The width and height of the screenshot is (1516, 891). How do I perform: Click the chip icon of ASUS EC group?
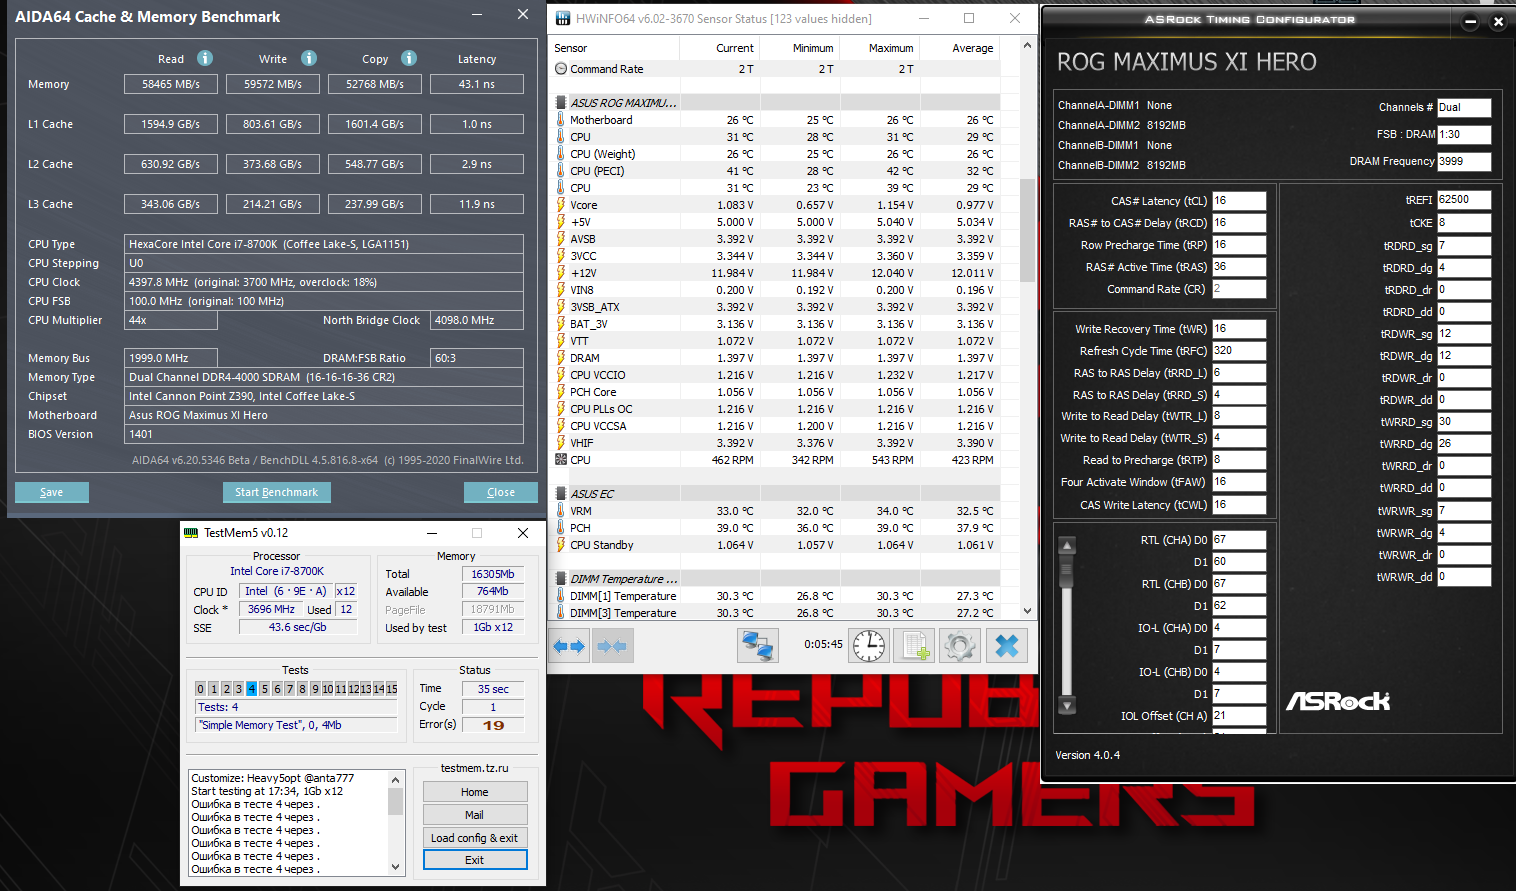[560, 493]
